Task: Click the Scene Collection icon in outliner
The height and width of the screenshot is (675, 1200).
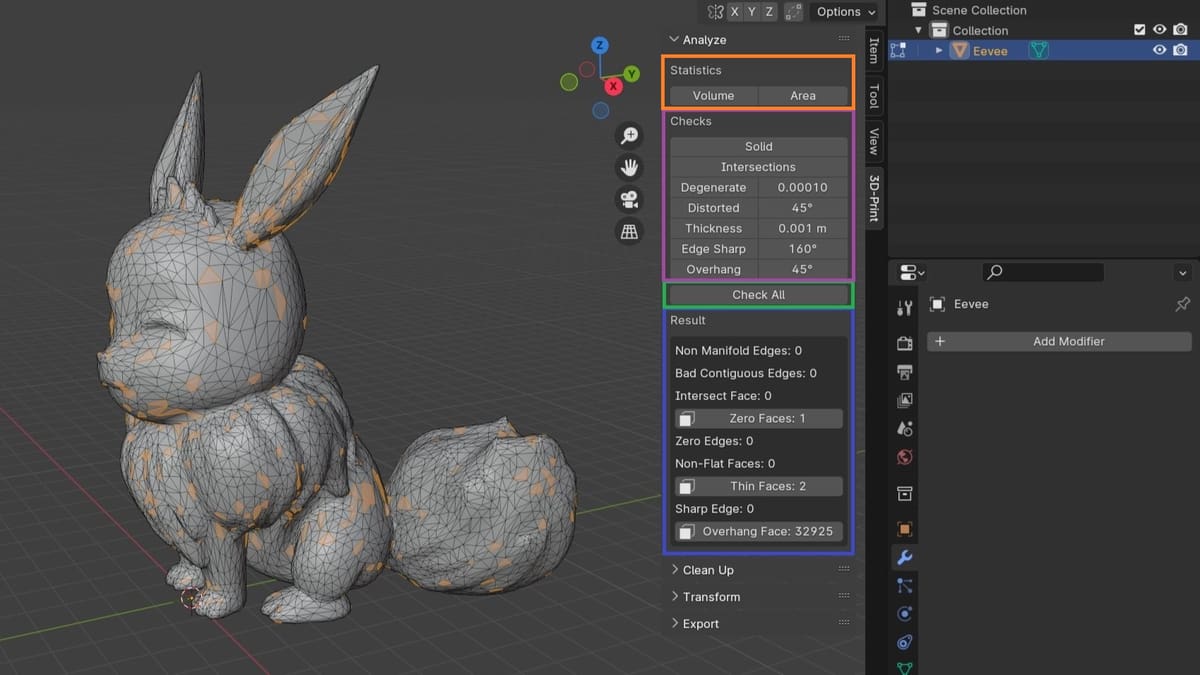Action: 919,10
